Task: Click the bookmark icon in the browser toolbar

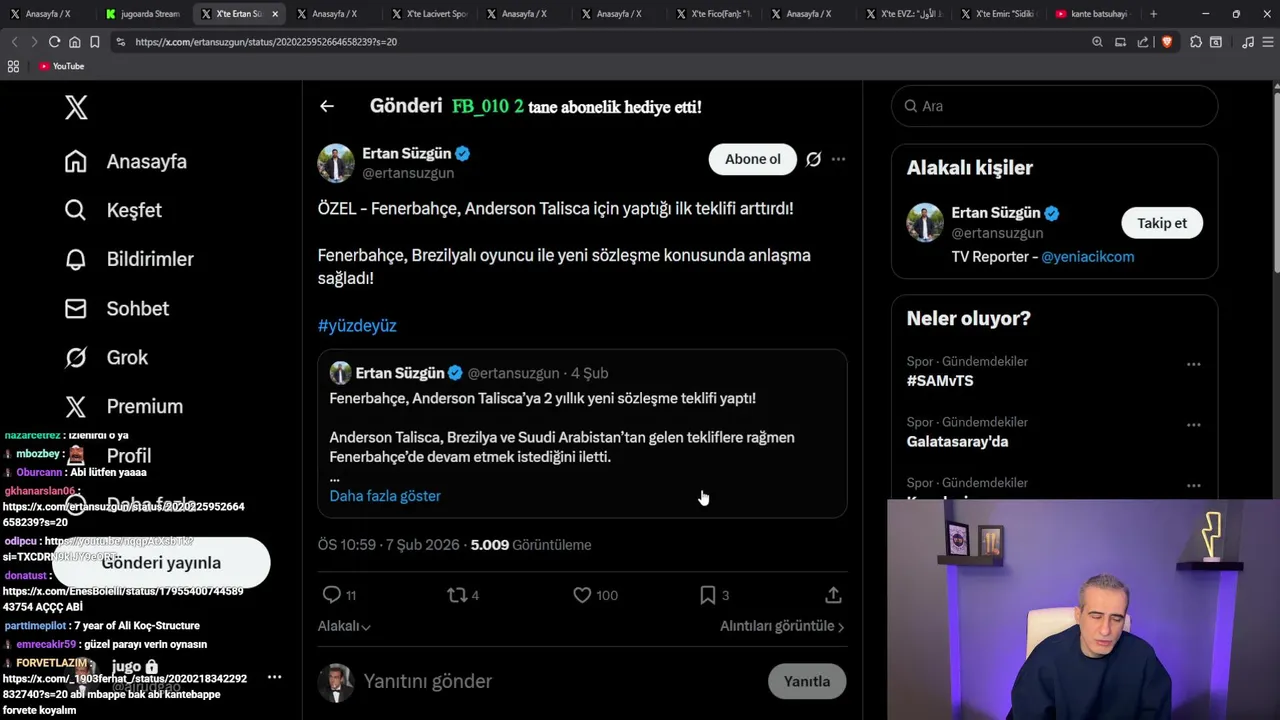Action: point(94,42)
